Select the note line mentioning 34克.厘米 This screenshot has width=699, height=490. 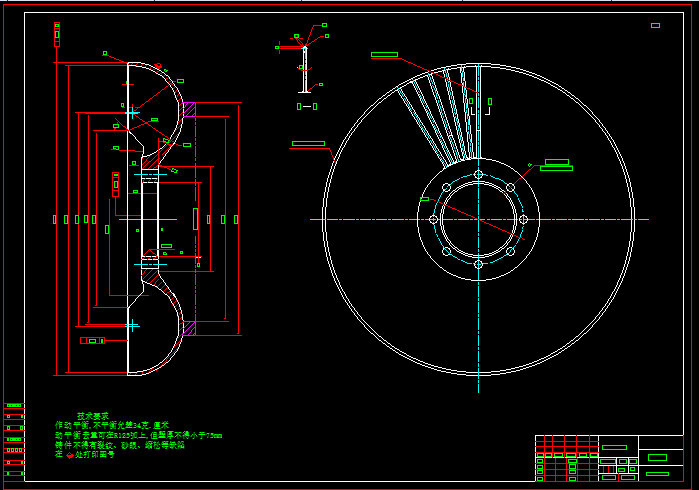click(112, 425)
